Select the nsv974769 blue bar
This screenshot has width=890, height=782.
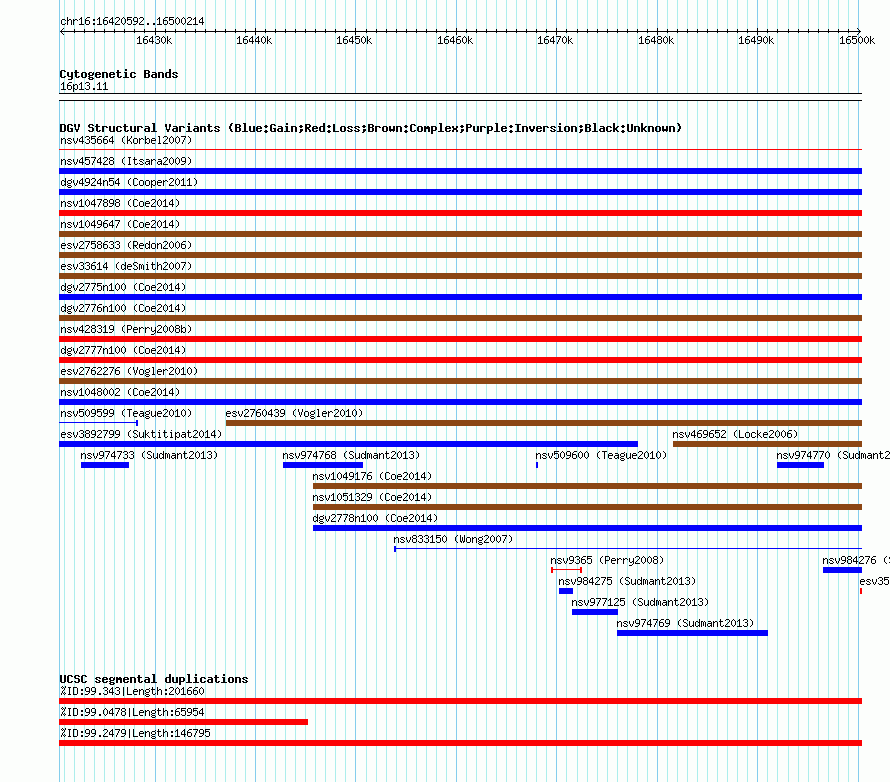(692, 633)
